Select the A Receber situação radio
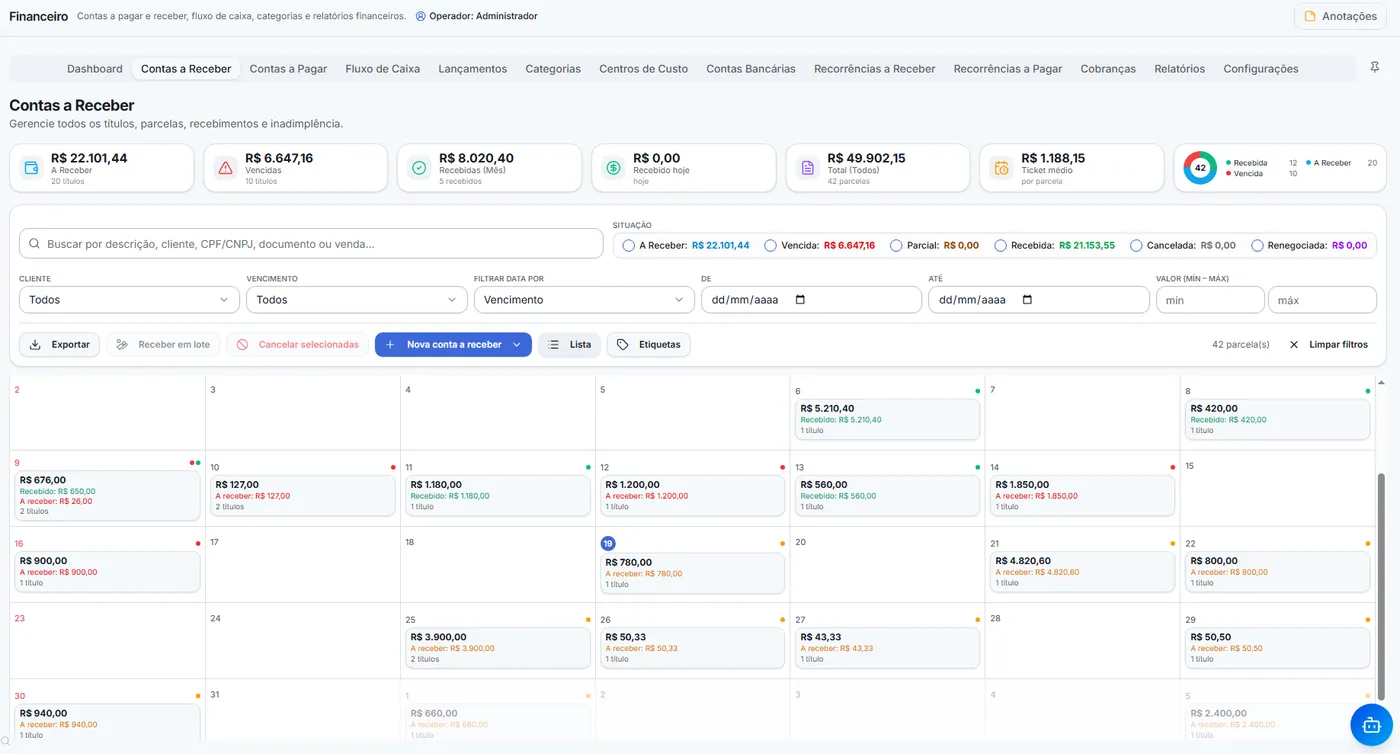 coord(628,245)
